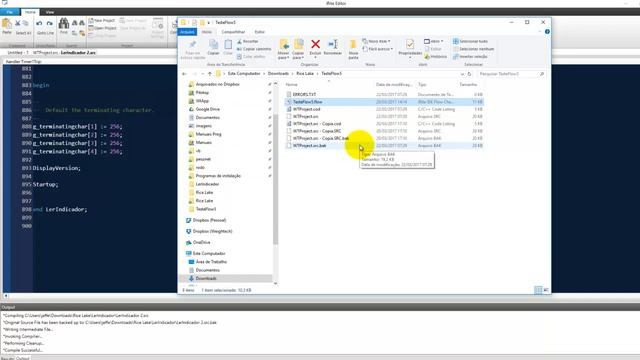The height and width of the screenshot is (360, 640).
Task: Select the Home tab in iRite Editor
Action: pos(30,12)
